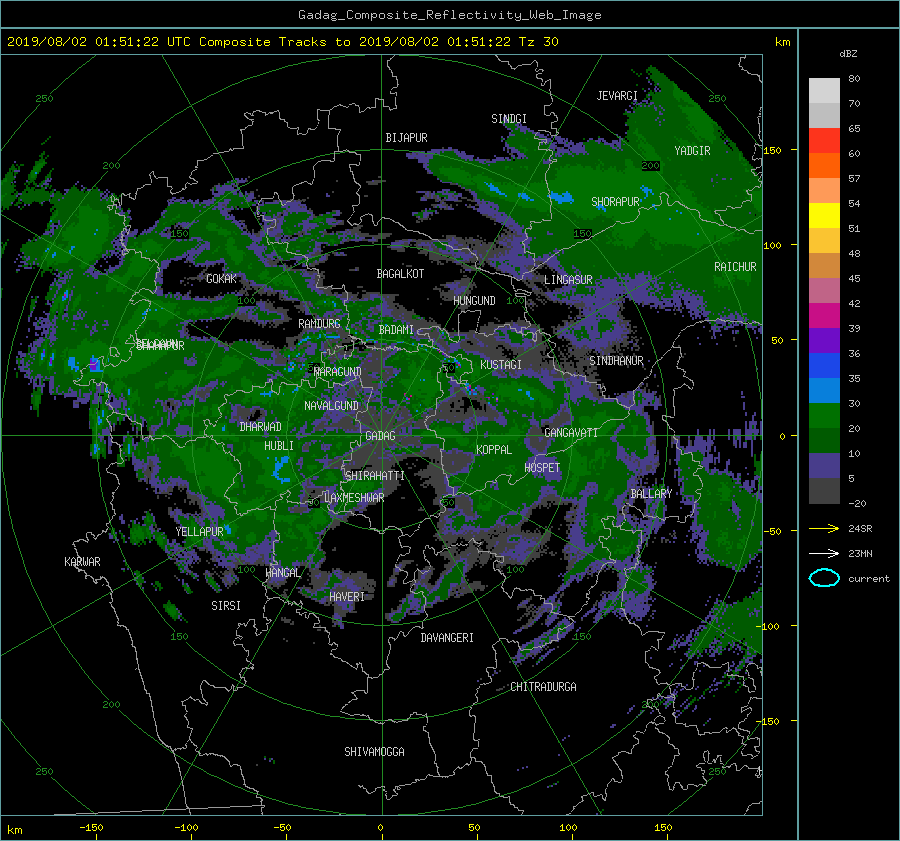Click the km unit label at bottom-left
Viewport: 900px width, 841px height.
pyautogui.click(x=14, y=830)
